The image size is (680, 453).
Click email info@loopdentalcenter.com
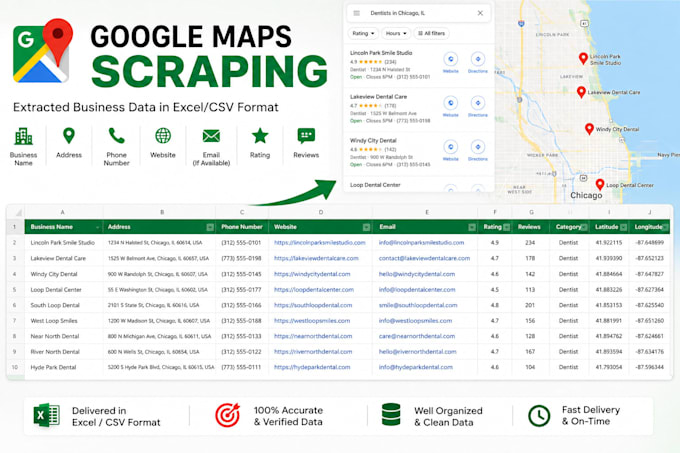click(x=417, y=290)
